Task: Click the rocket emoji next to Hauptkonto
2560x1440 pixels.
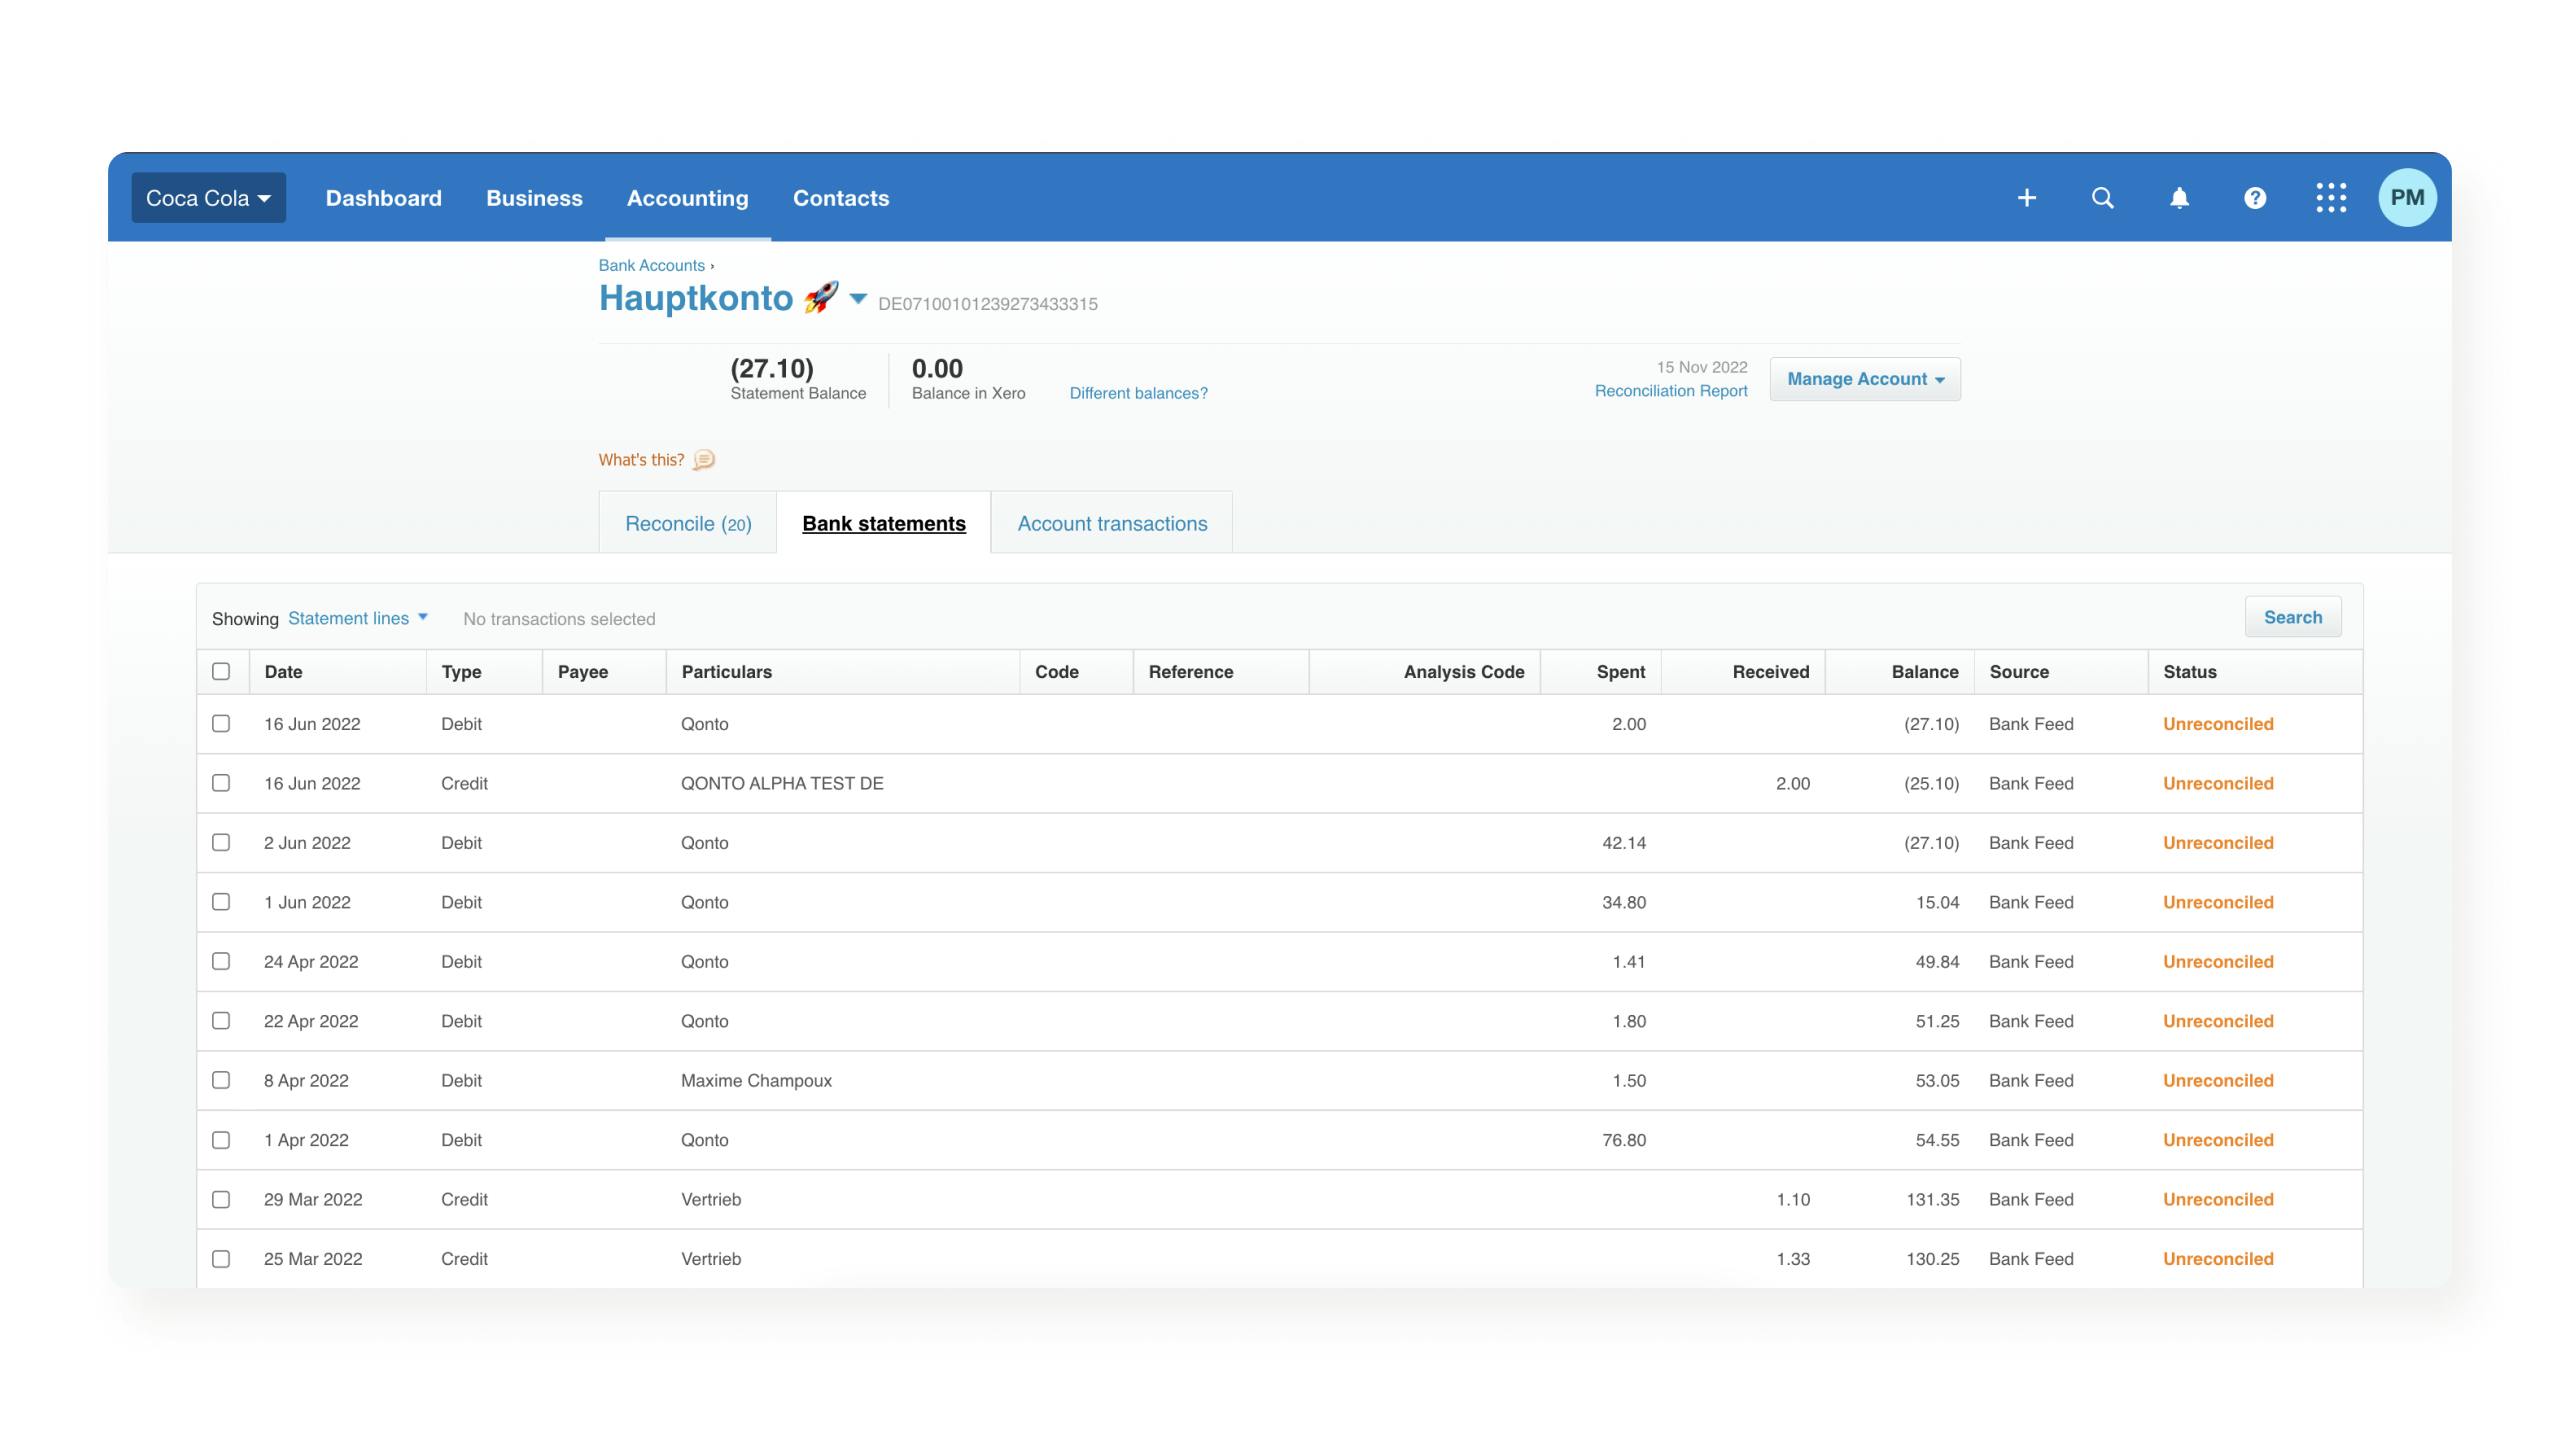Action: tap(819, 297)
